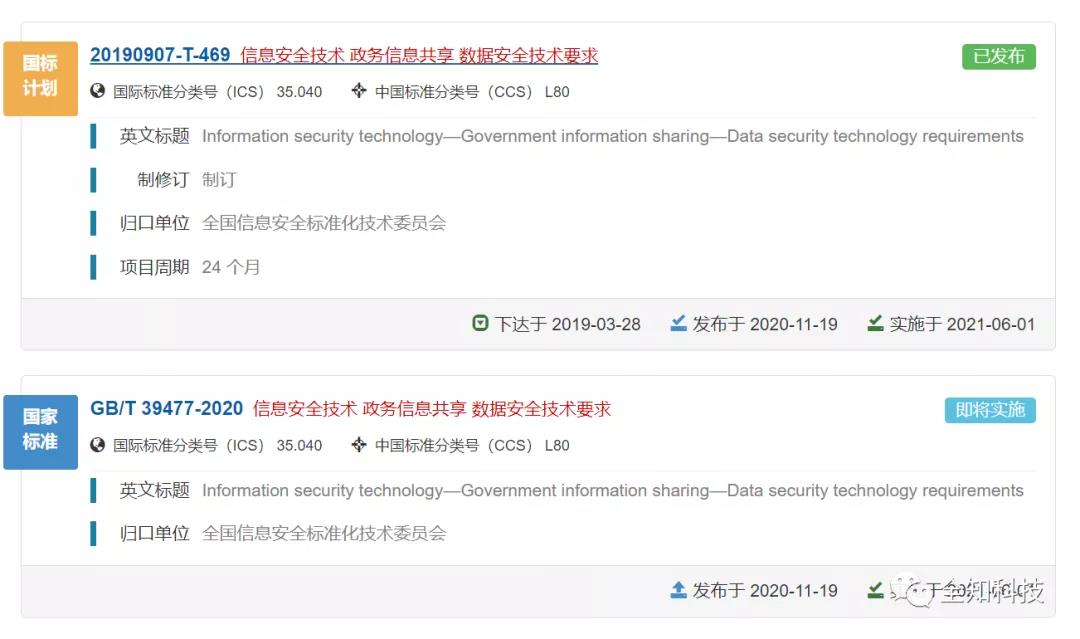Click the green implementation icon in second card footer
The height and width of the screenshot is (639, 1080).
point(875,590)
